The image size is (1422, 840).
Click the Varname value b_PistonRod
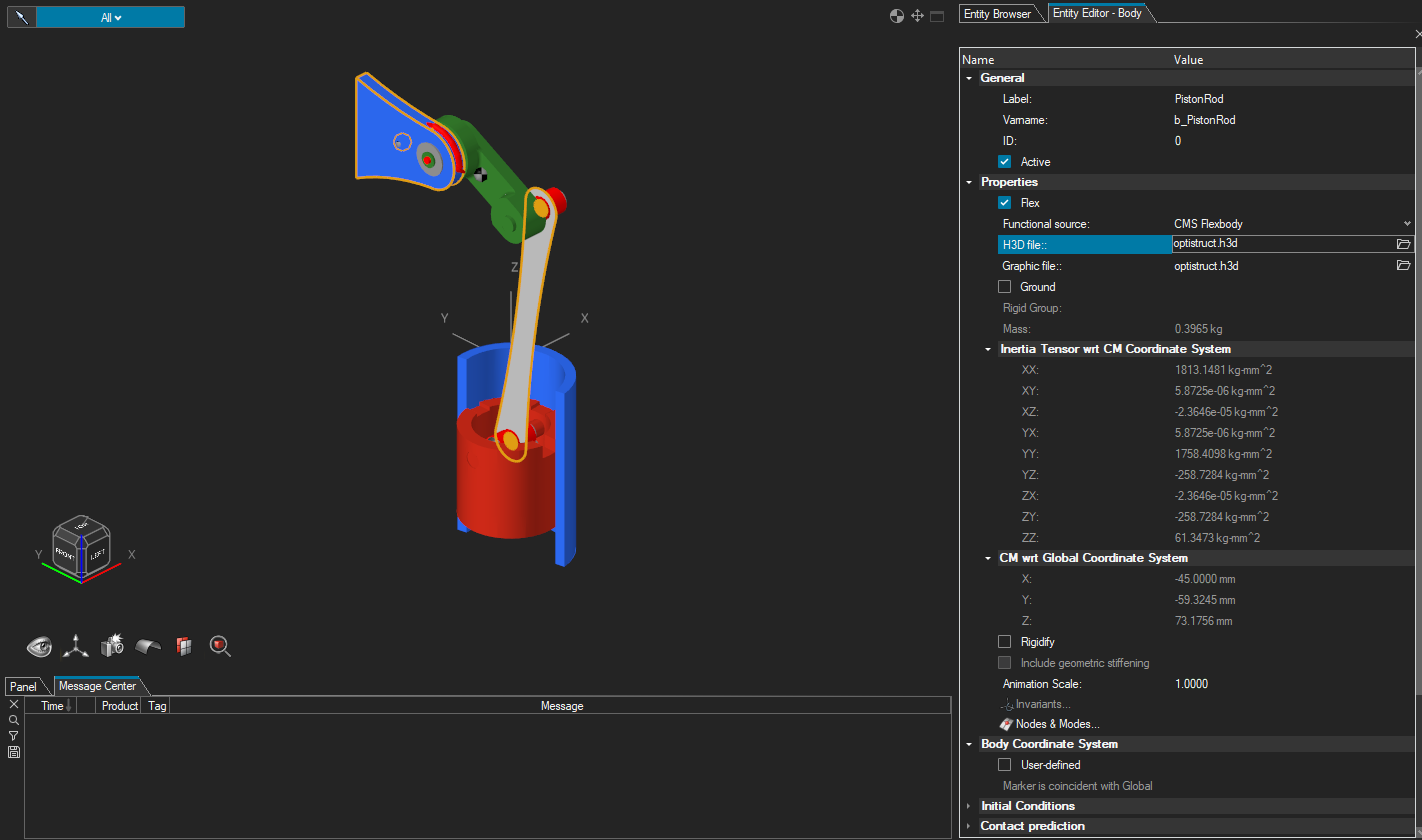(1204, 120)
